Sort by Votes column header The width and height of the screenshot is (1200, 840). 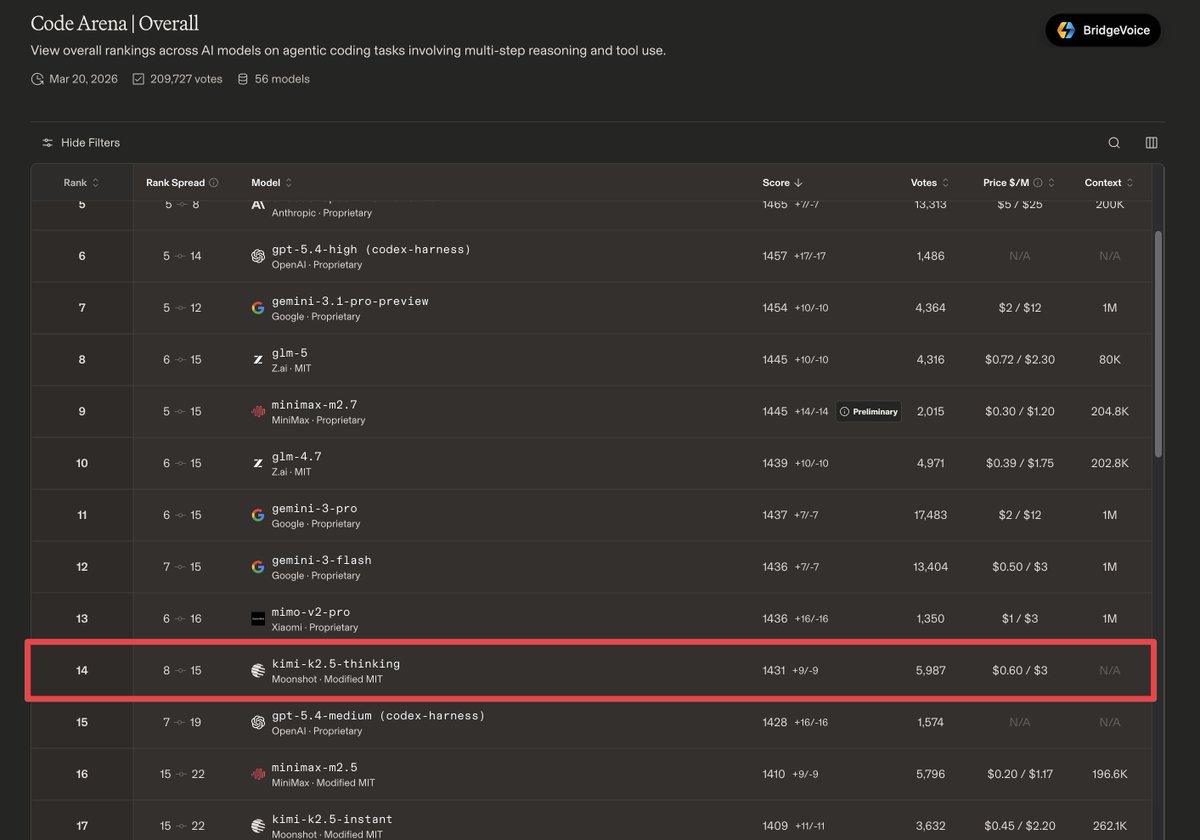point(930,183)
